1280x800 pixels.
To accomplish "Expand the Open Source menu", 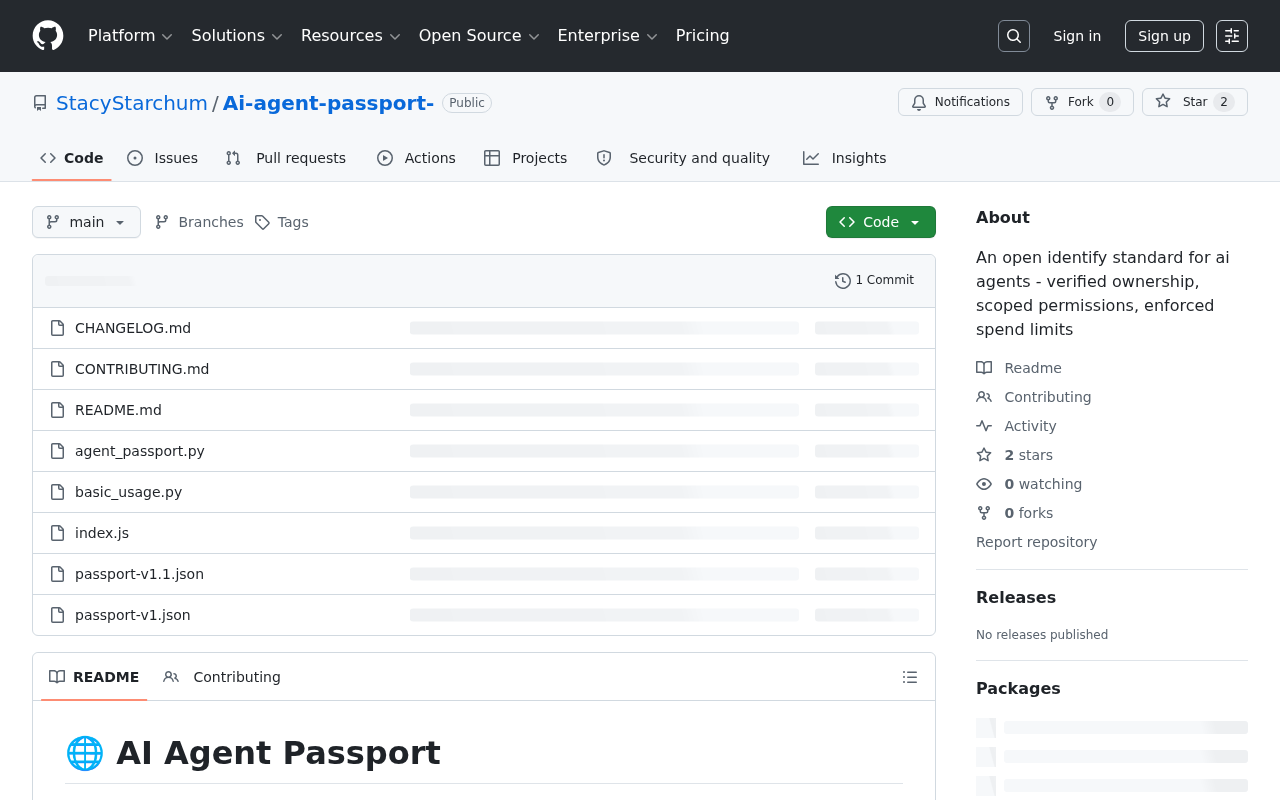I will point(479,36).
